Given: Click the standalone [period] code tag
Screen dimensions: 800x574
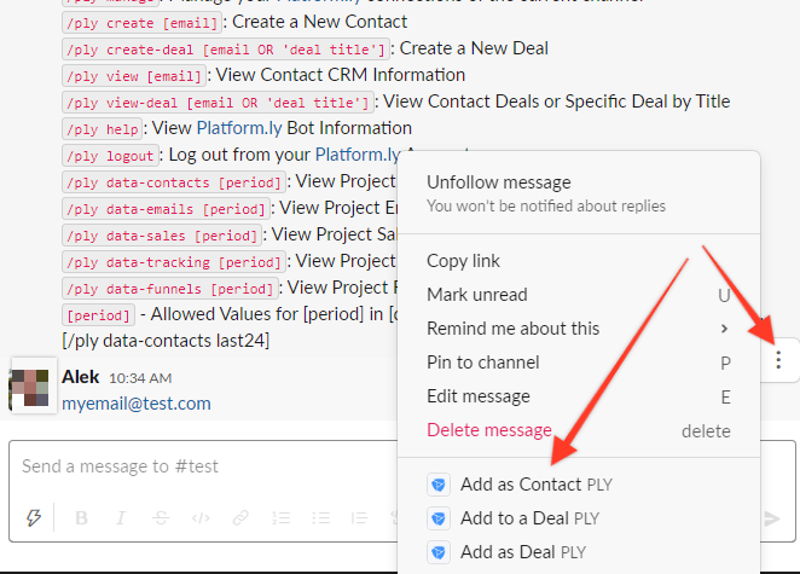Looking at the screenshot, I should [x=98, y=315].
